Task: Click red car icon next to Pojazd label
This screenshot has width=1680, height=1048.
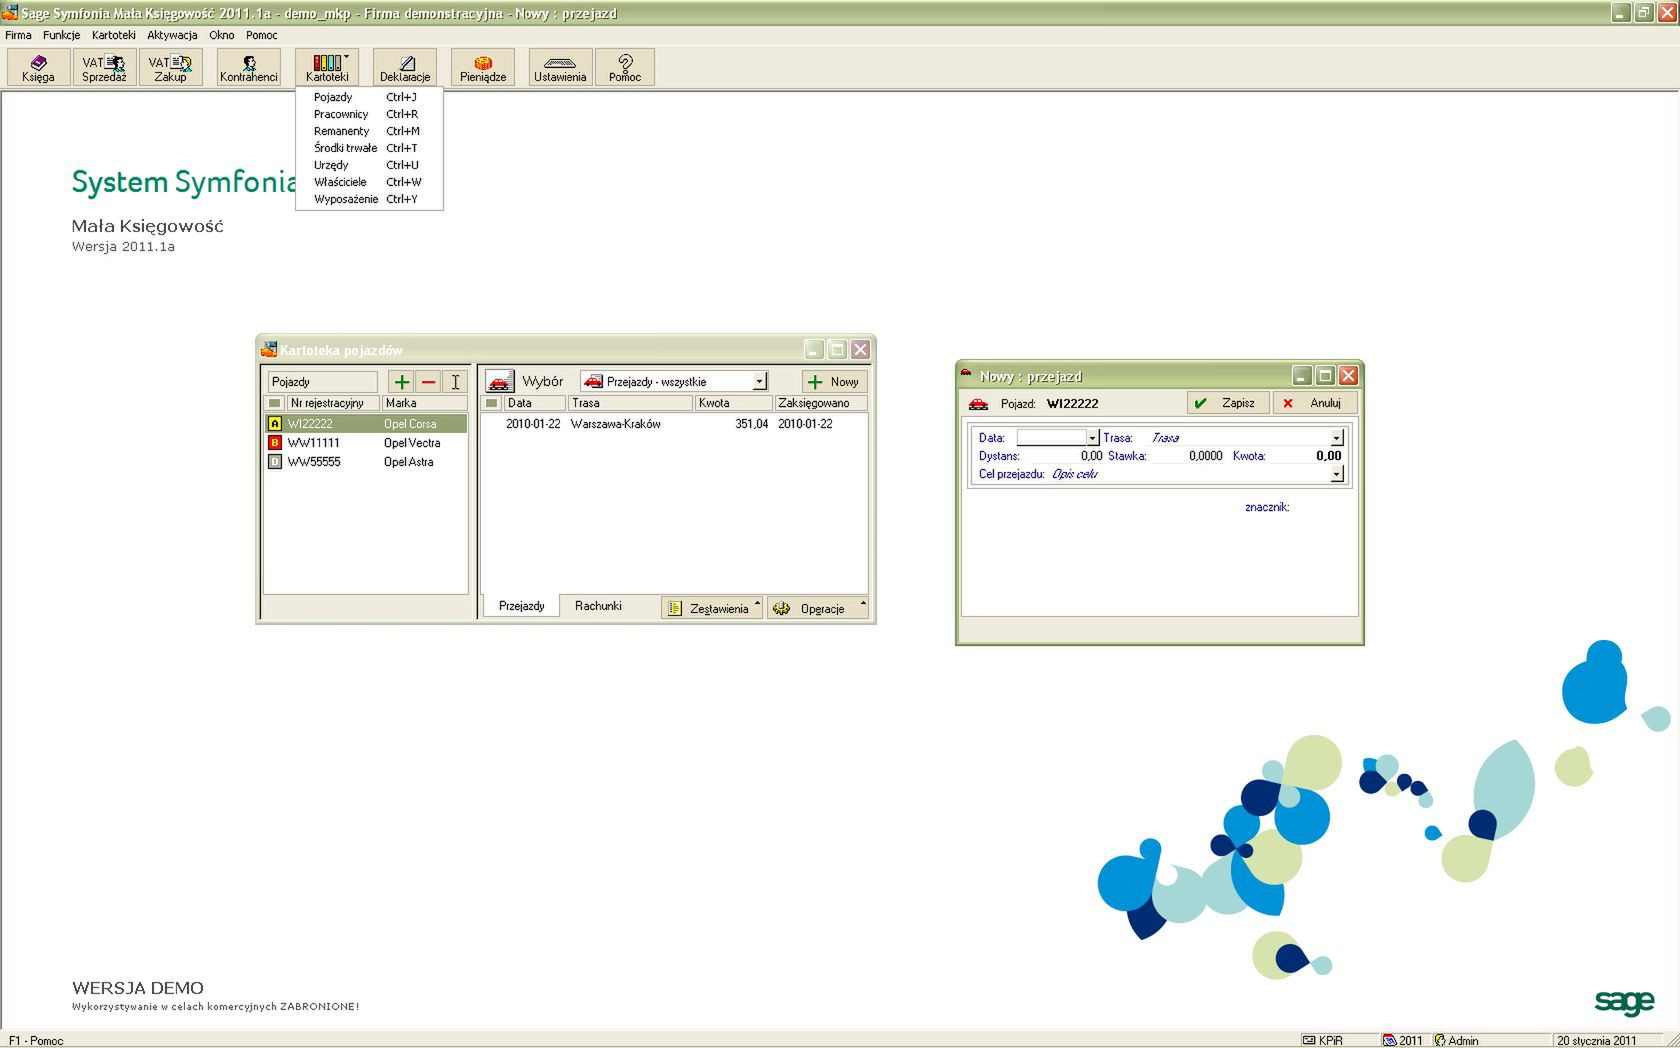Action: [x=979, y=404]
